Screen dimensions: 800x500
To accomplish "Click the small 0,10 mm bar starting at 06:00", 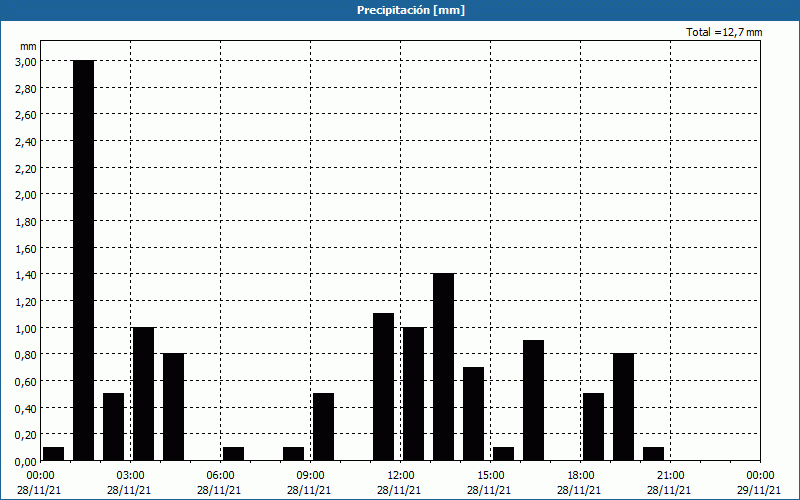I will [x=233, y=454].
